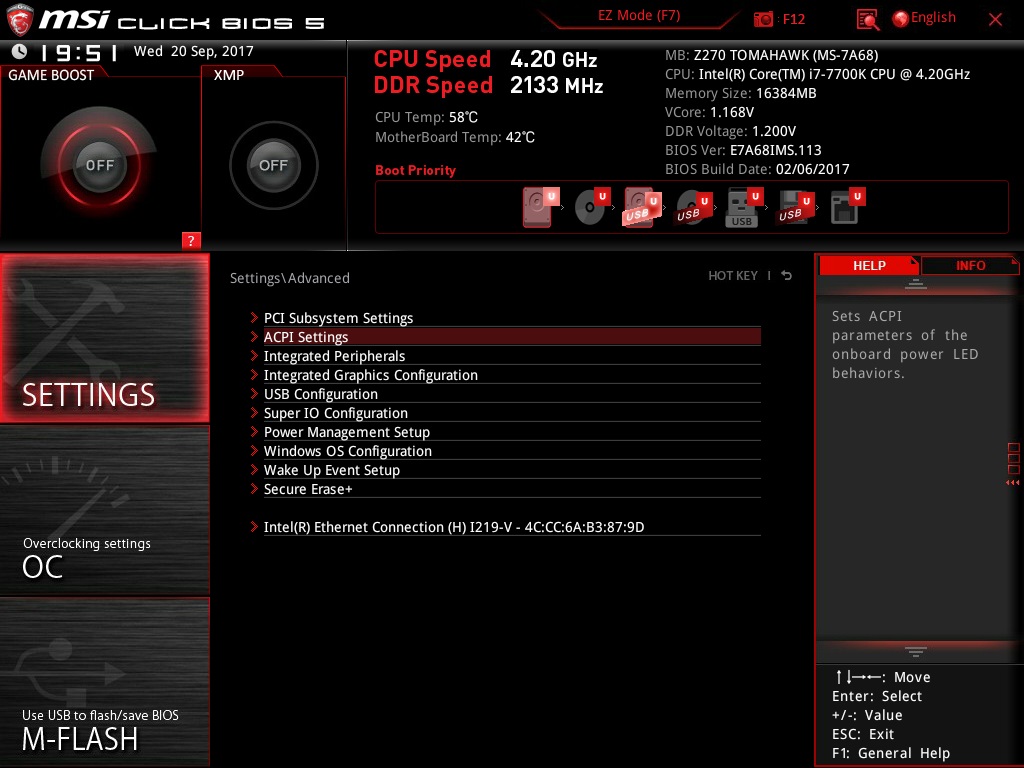Click the back arrow beside HOT KEY
This screenshot has height=768, width=1024.
tap(786, 276)
